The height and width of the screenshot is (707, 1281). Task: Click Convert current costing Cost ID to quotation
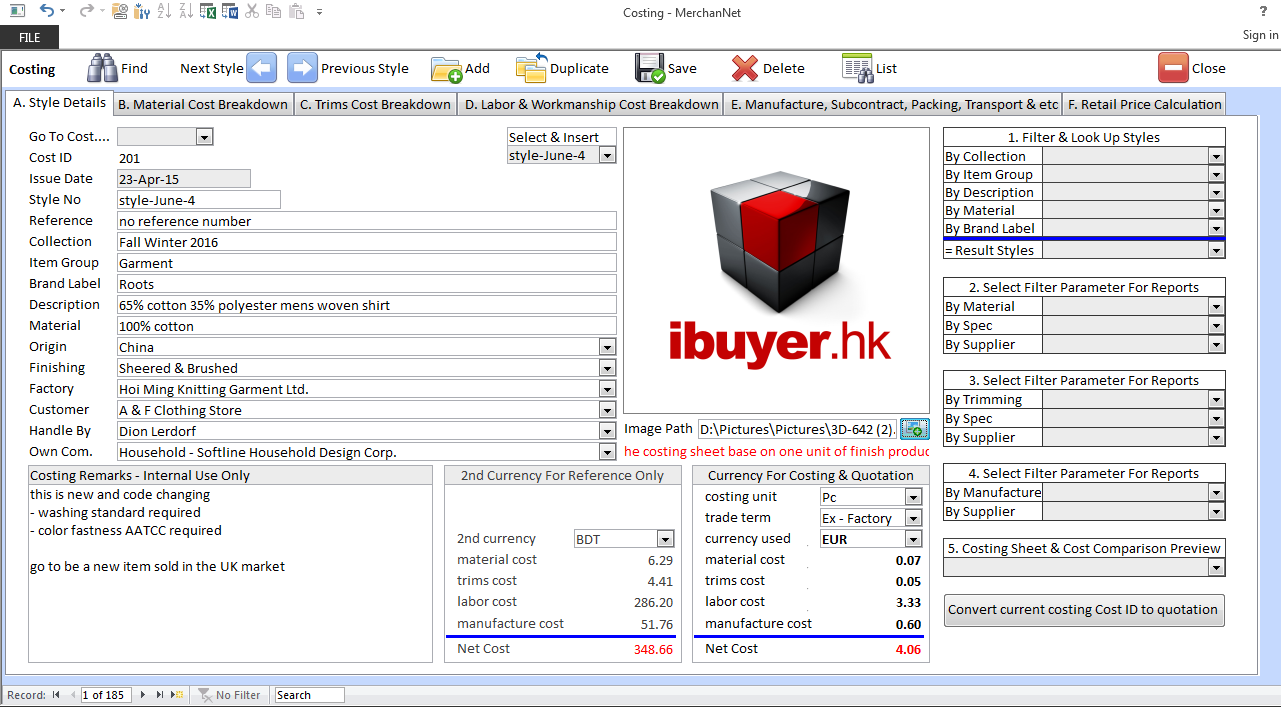1084,610
